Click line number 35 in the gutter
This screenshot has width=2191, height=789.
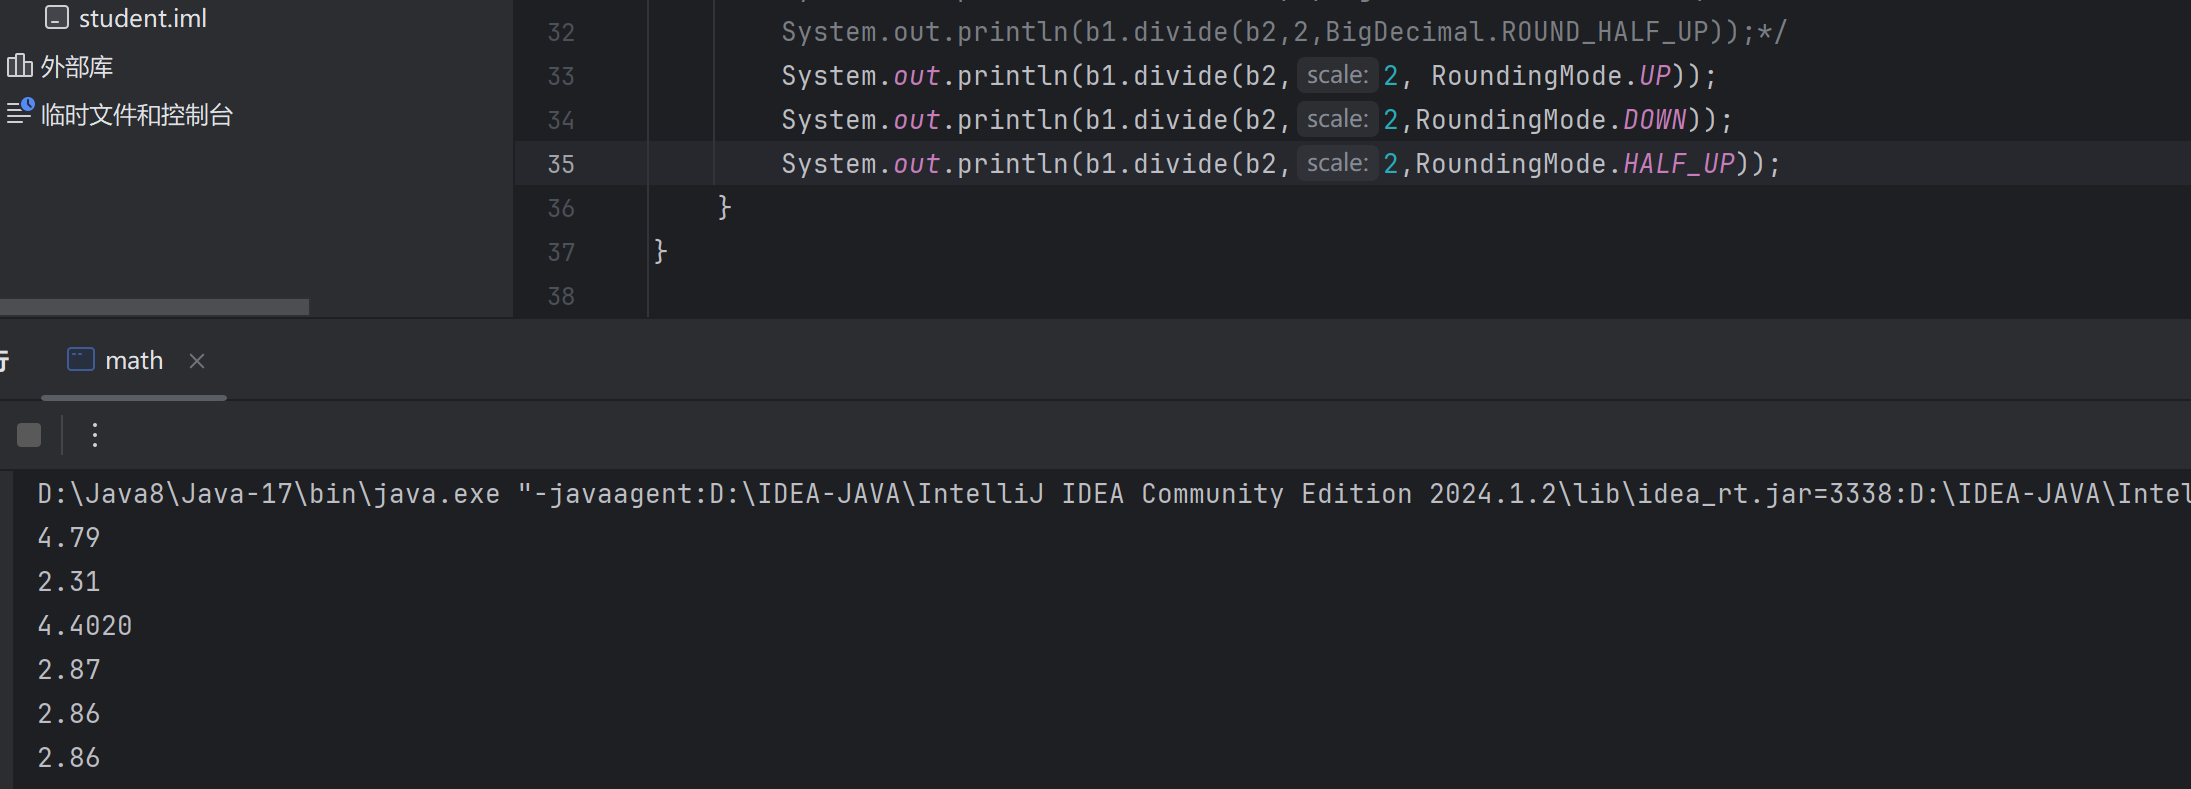coord(561,164)
